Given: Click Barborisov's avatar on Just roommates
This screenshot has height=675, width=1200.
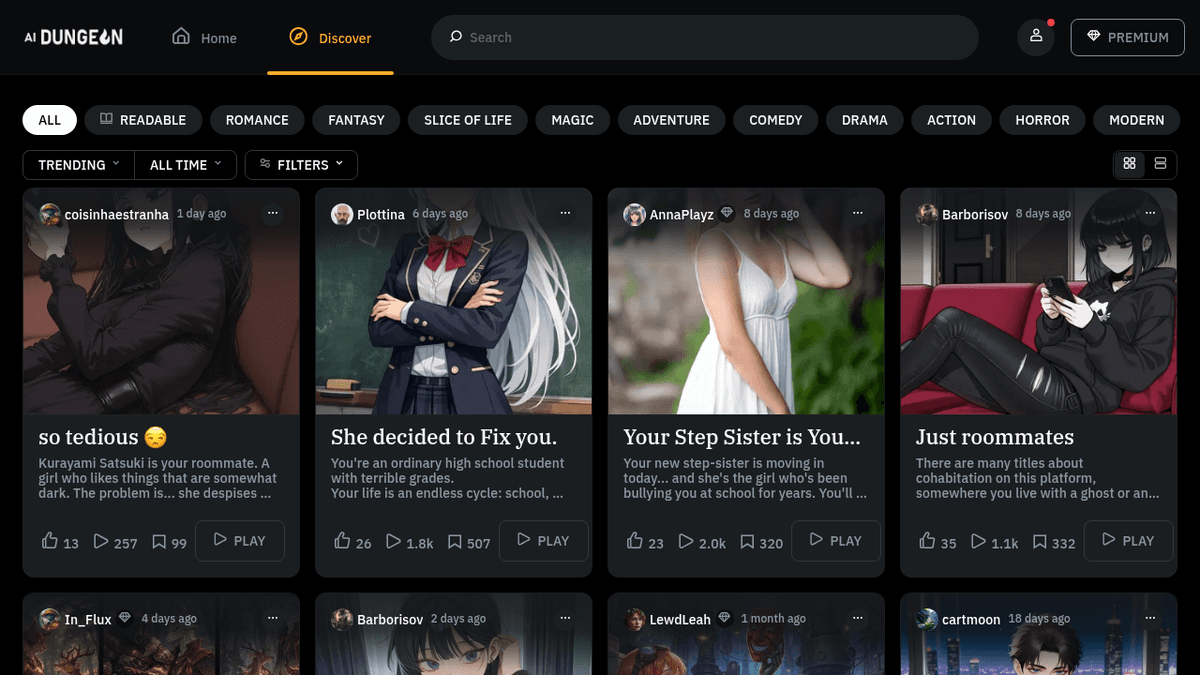Looking at the screenshot, I should (x=926, y=214).
